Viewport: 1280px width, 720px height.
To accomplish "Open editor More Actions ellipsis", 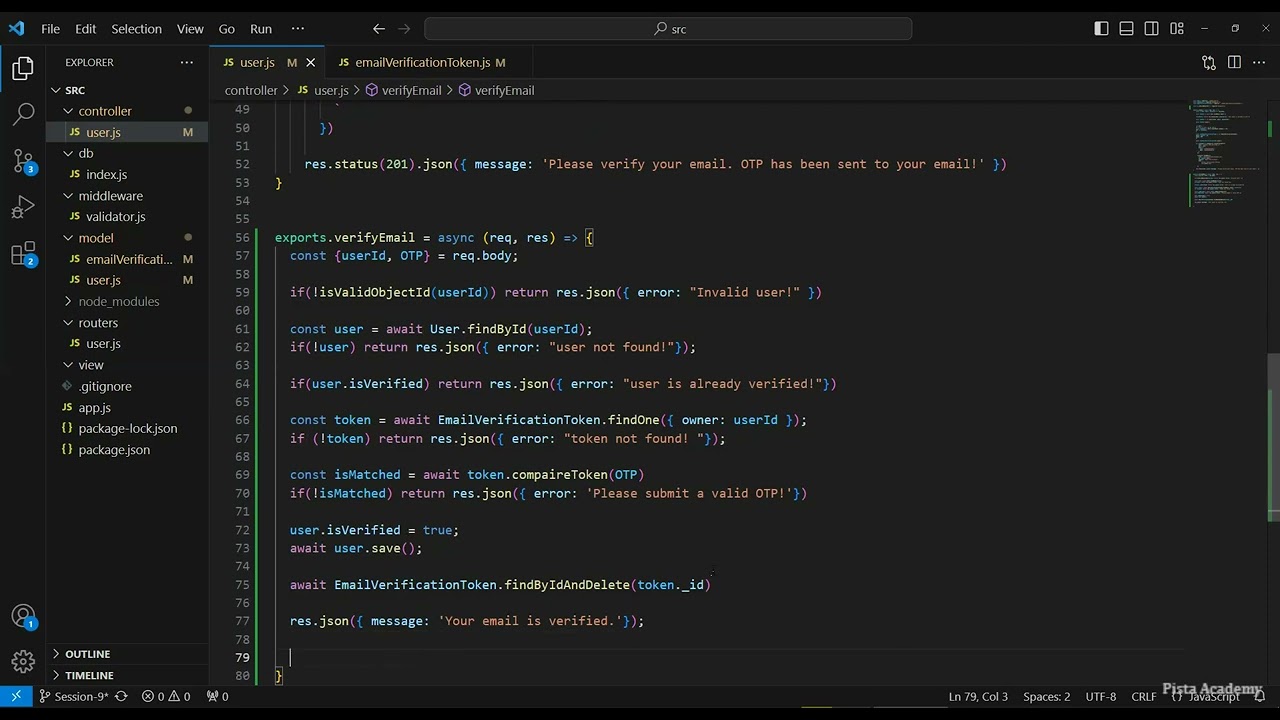I will pos(1259,62).
